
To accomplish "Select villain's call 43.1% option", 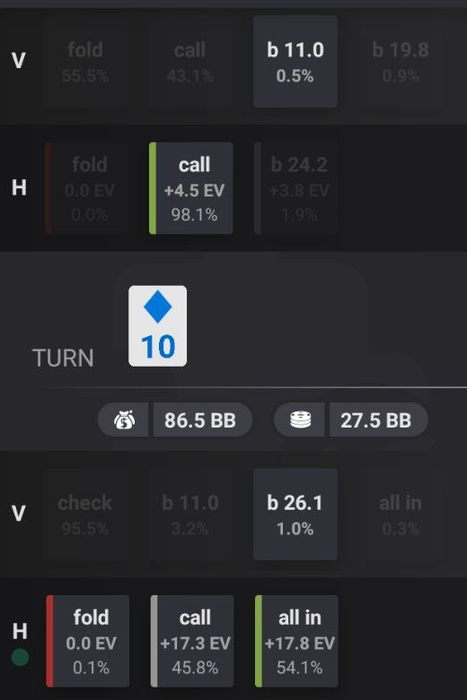I will 190,62.
